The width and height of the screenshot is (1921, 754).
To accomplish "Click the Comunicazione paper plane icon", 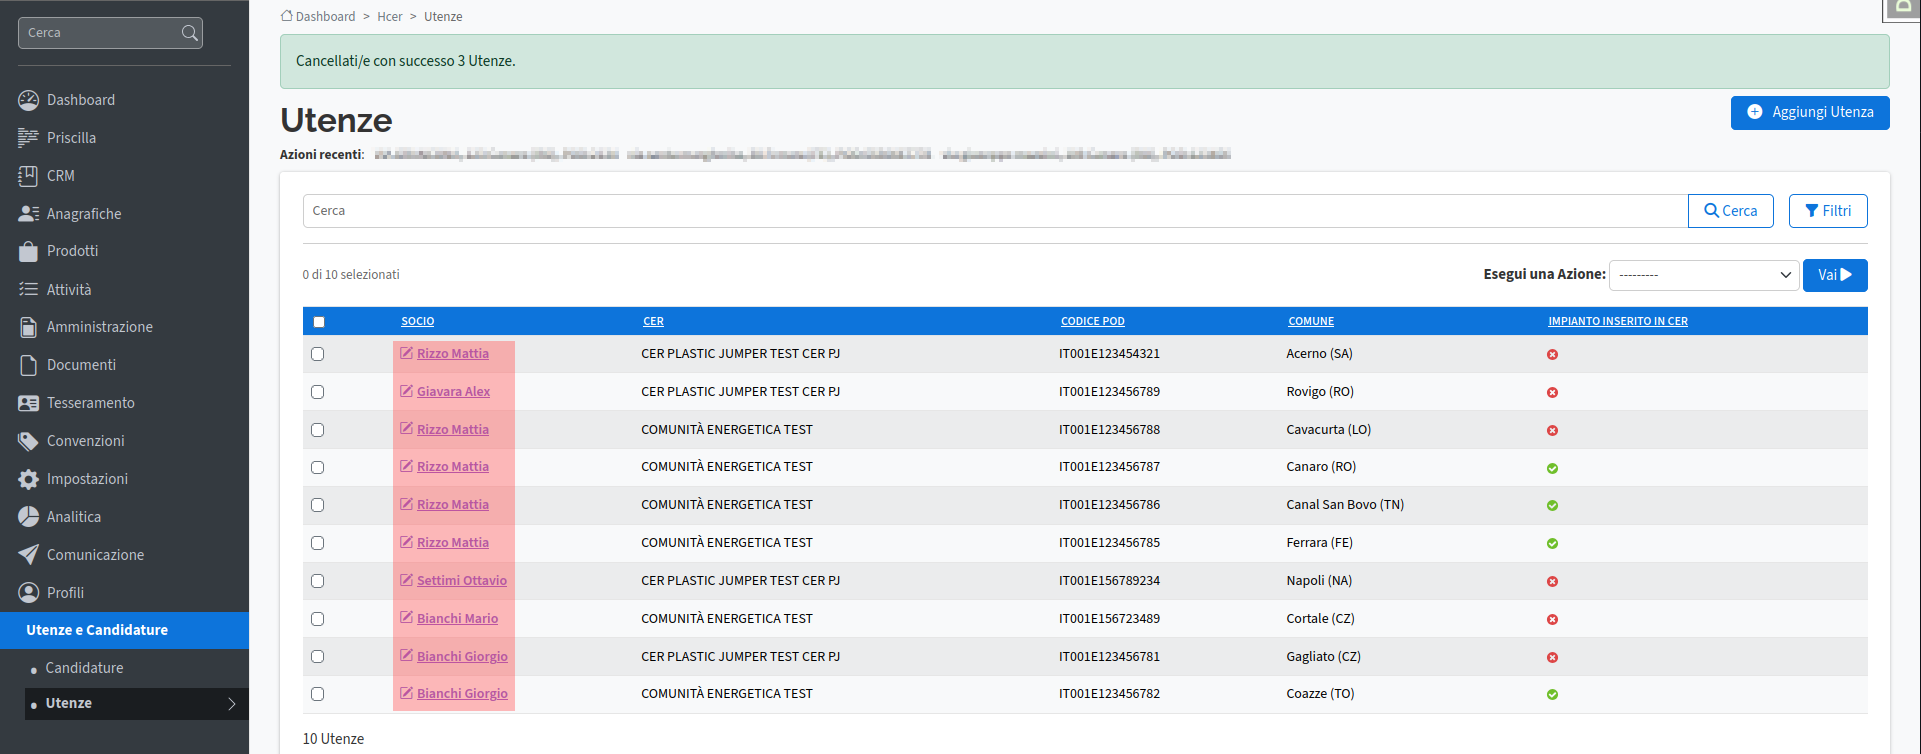I will [28, 555].
